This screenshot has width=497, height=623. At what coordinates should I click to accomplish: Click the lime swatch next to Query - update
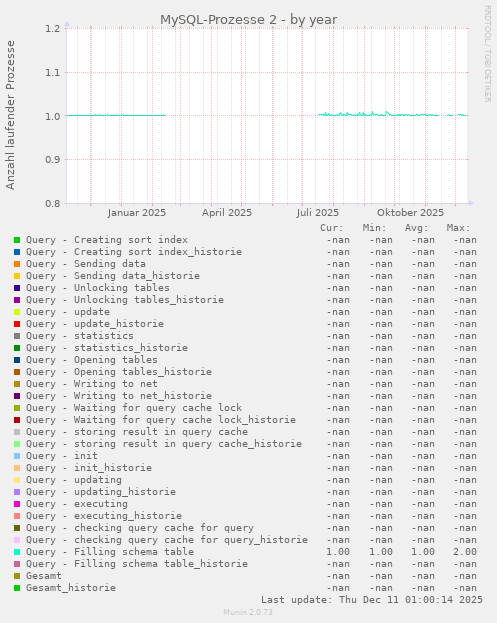(17, 312)
